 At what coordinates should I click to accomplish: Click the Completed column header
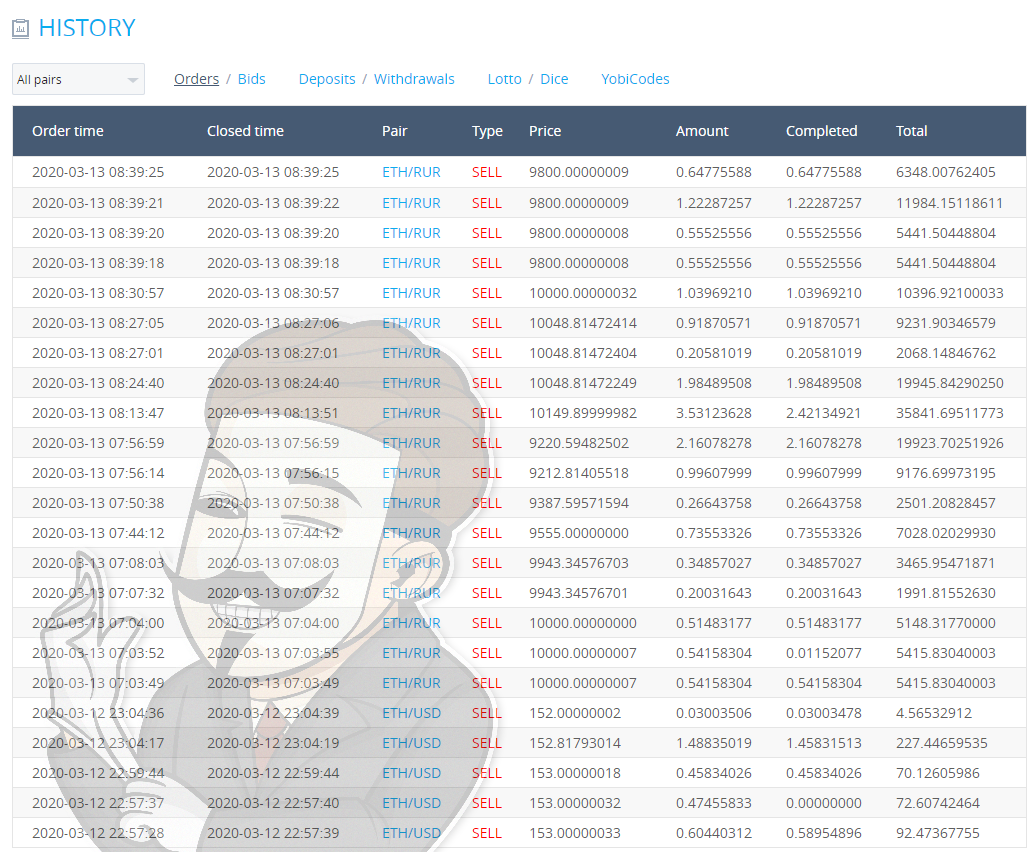[x=822, y=131]
